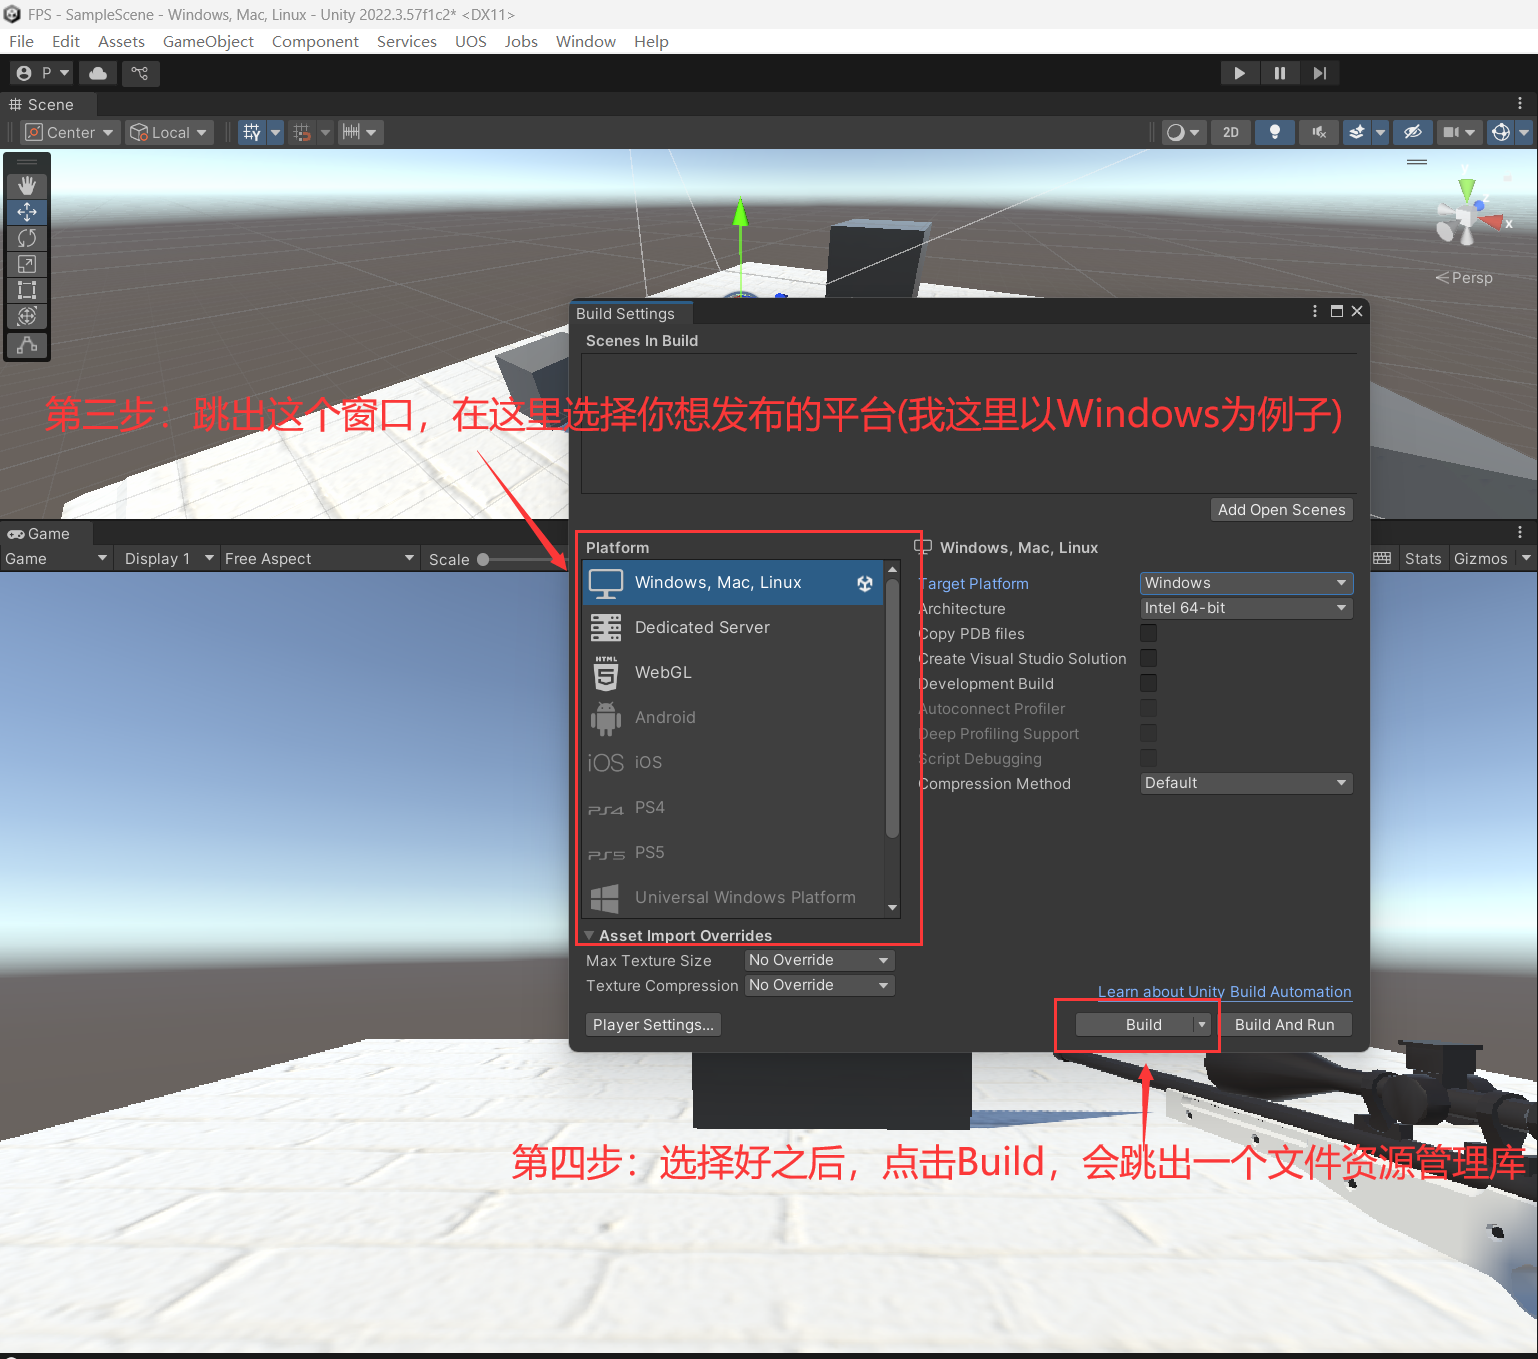1538x1359 pixels.
Task: Open the custom editor tools icon
Action: pos(27,345)
